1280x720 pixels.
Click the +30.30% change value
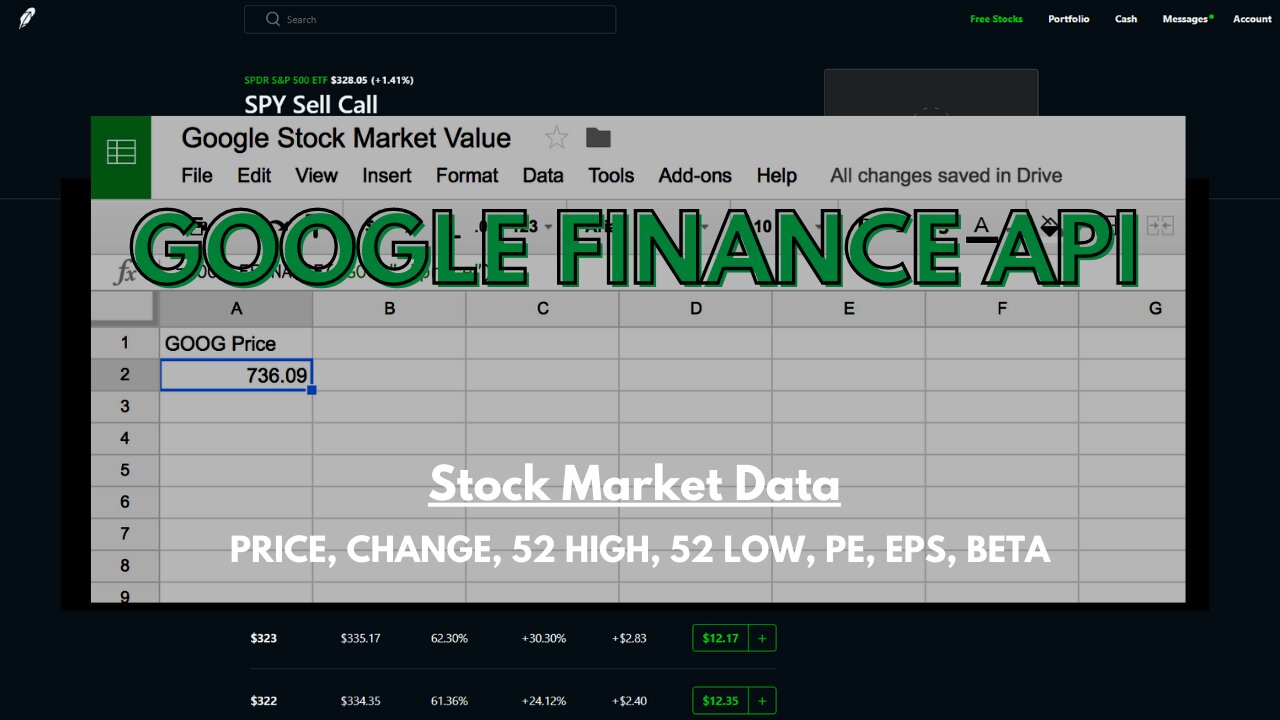(544, 638)
